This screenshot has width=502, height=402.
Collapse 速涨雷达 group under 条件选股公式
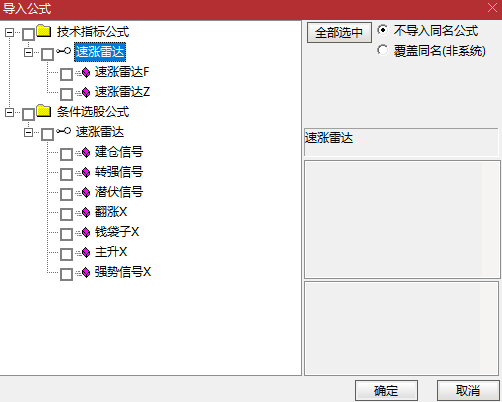click(28, 132)
